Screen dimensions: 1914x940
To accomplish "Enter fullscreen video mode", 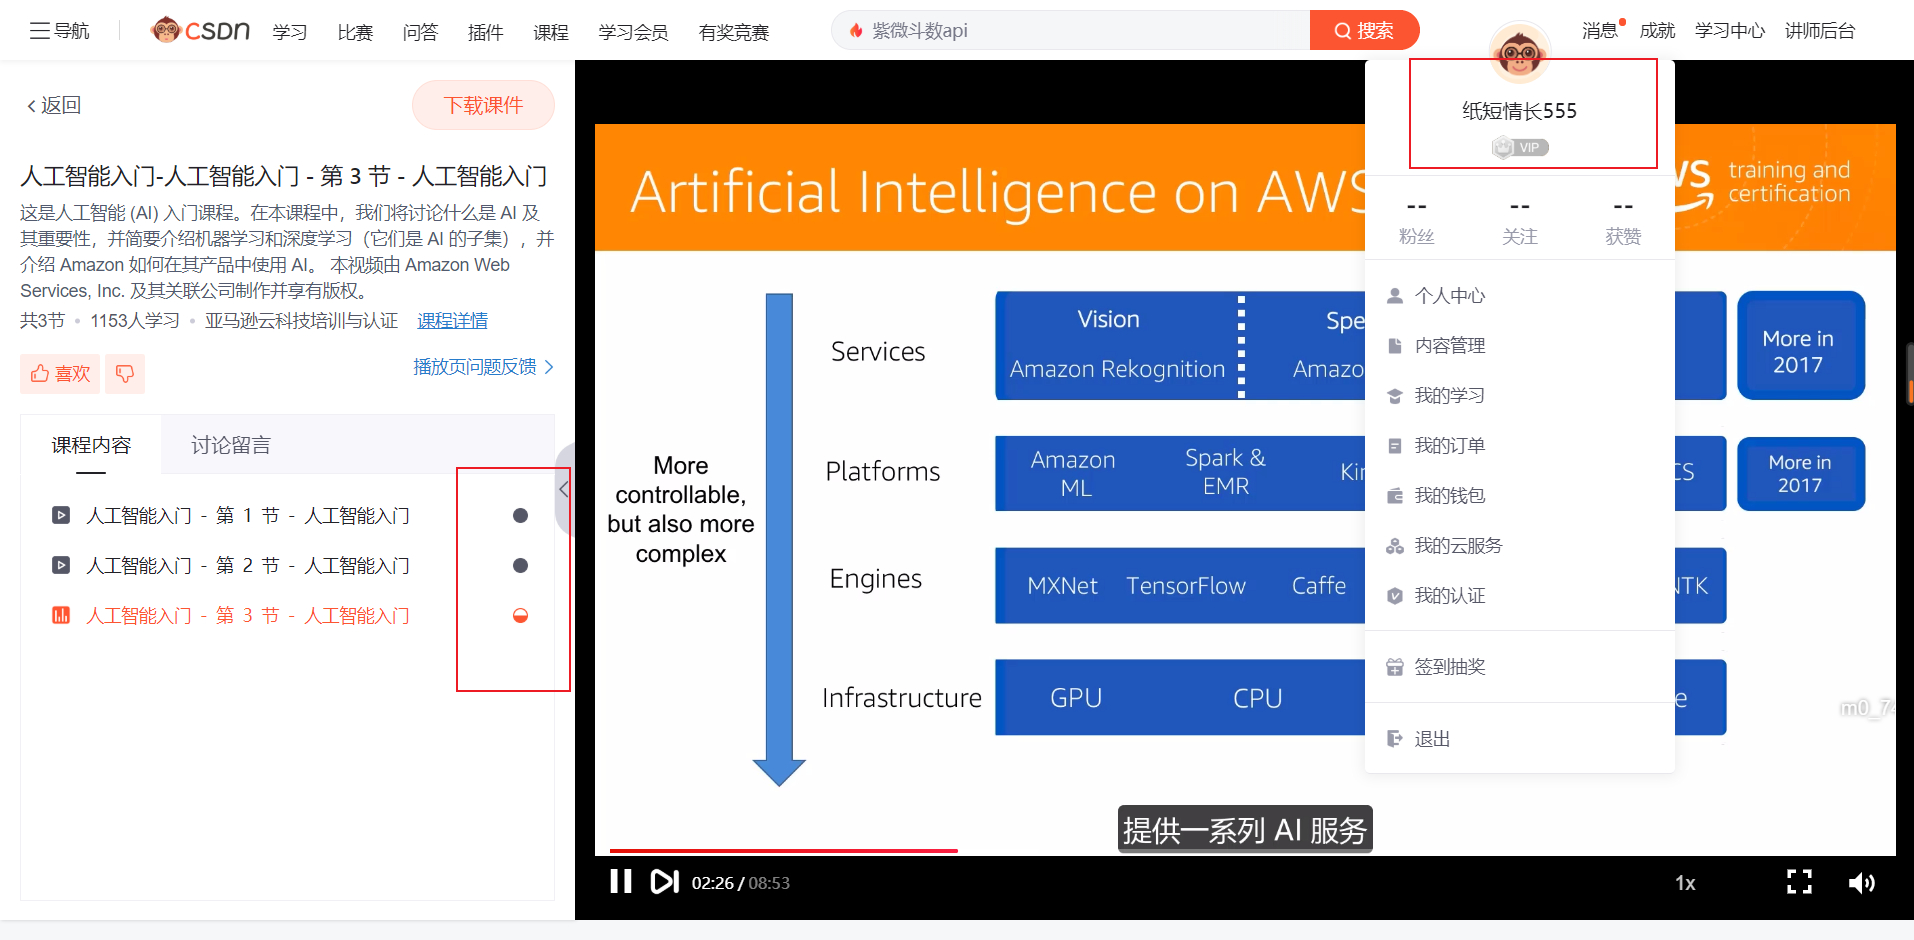I will (x=1799, y=881).
